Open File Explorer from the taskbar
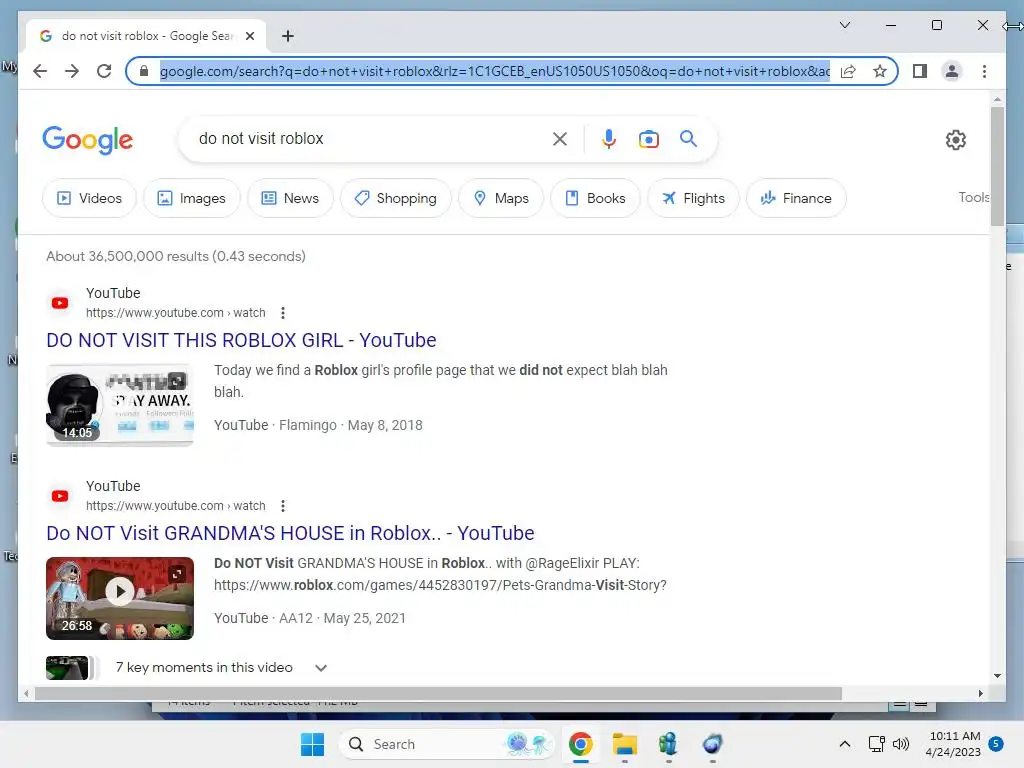The height and width of the screenshot is (768, 1024). tap(624, 744)
